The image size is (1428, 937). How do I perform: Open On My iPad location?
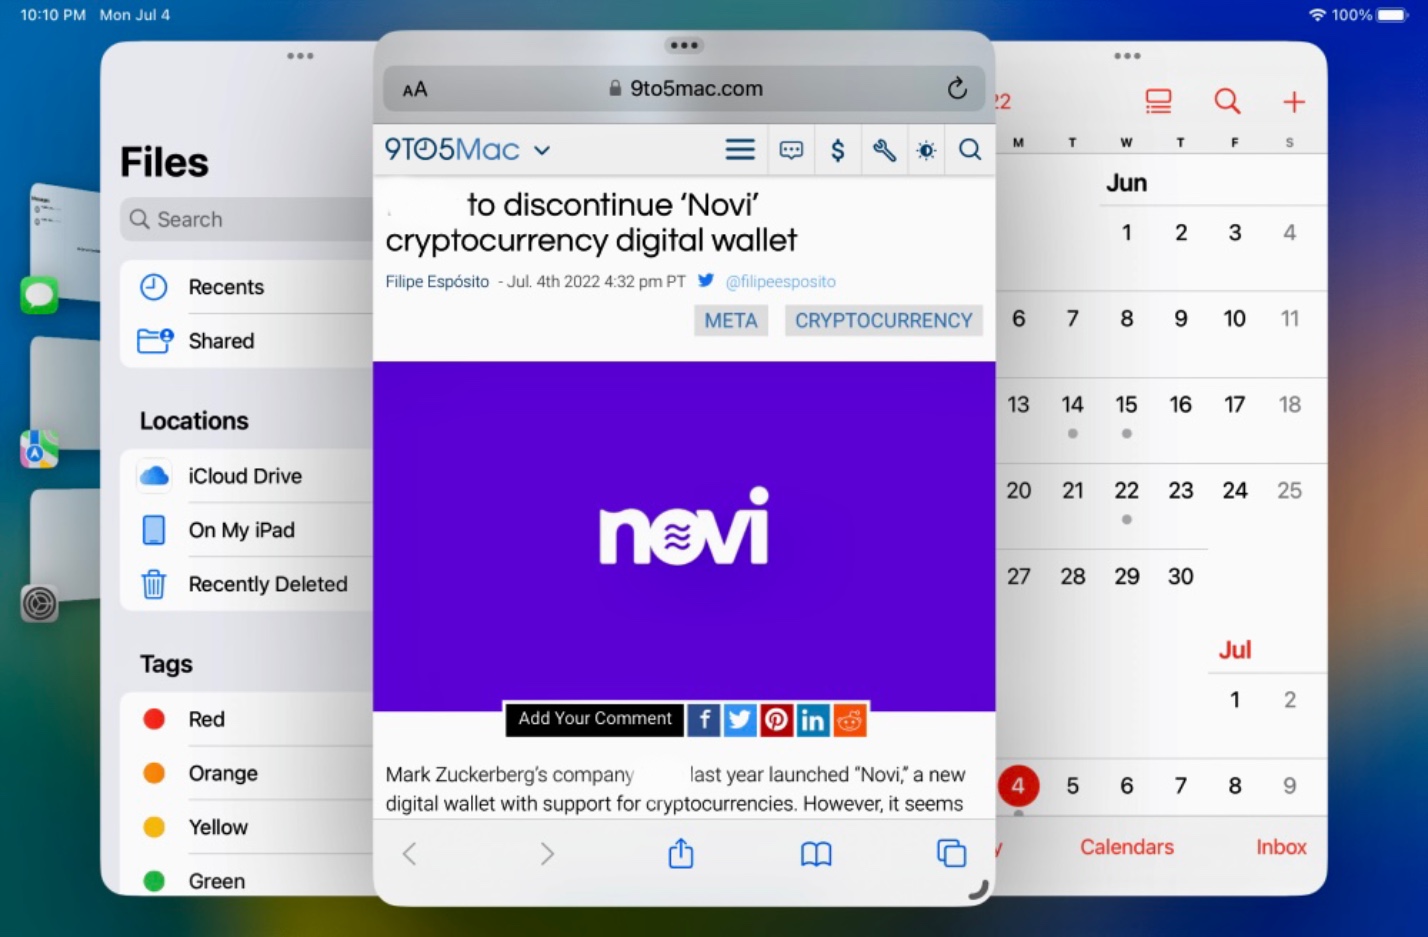[x=247, y=530]
